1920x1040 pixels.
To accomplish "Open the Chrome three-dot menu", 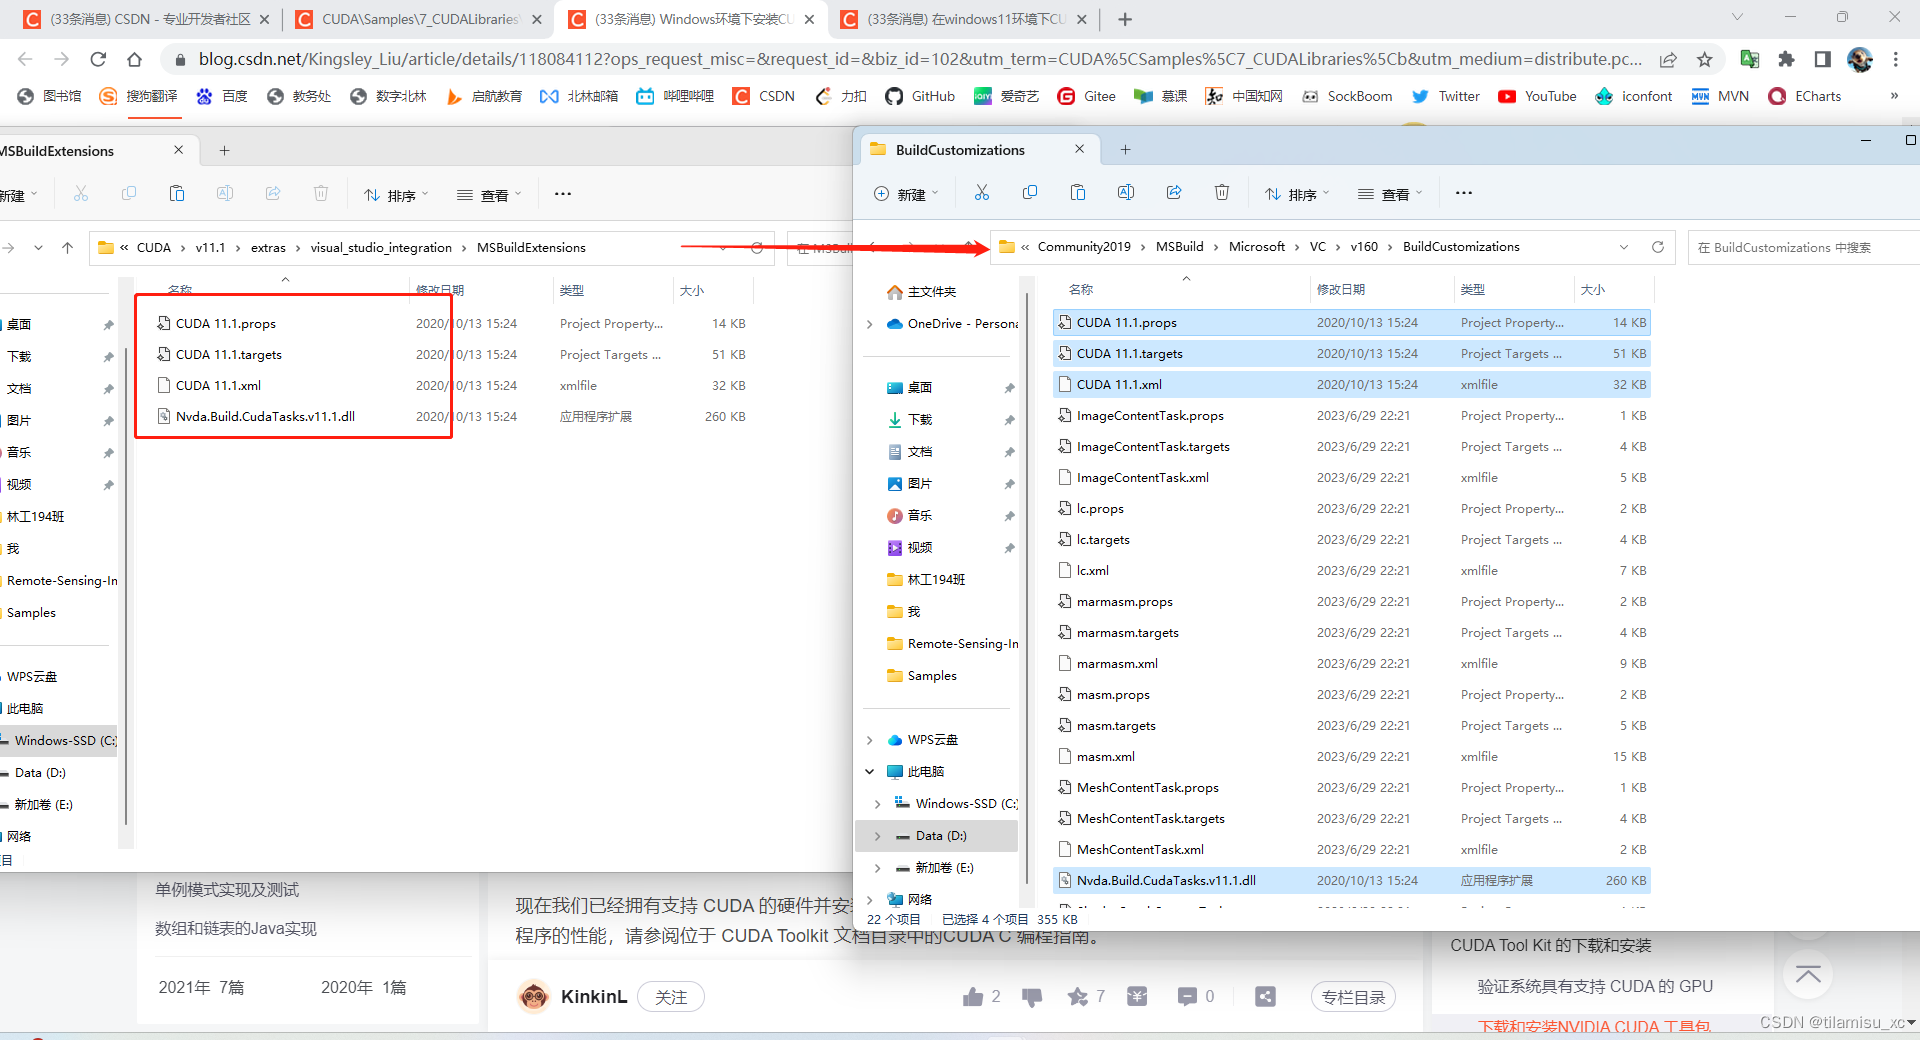I will click(x=1896, y=60).
